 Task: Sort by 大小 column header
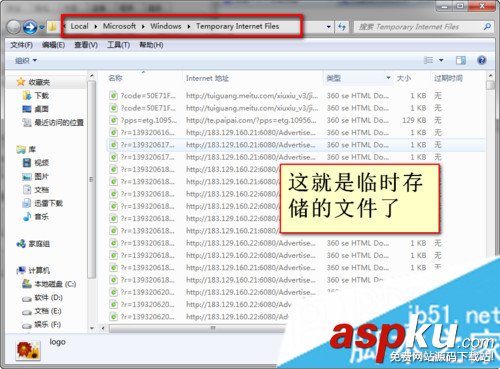(404, 78)
